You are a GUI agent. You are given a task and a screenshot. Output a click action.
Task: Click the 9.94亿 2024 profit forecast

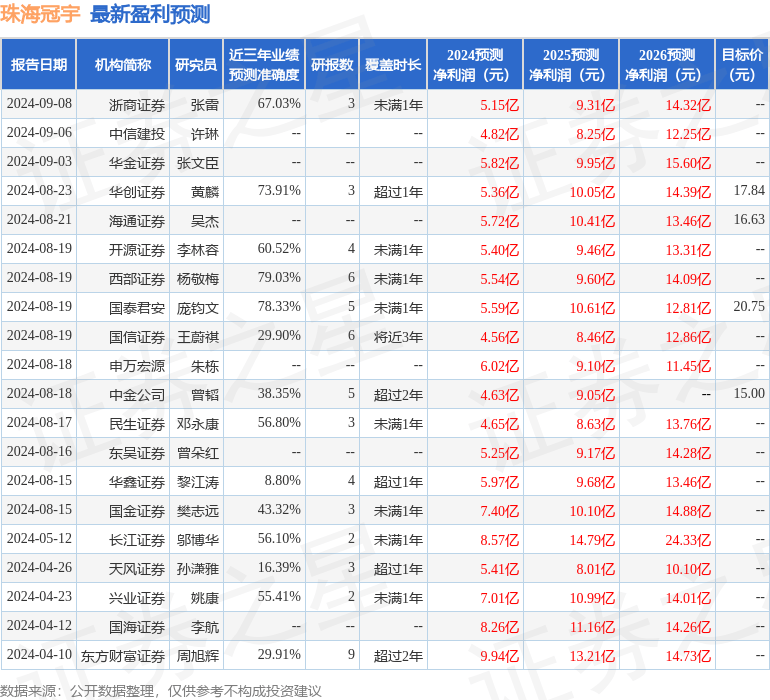click(499, 656)
